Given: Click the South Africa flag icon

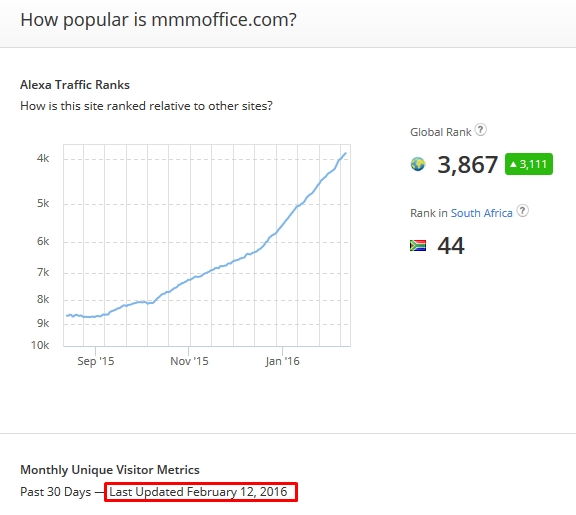Looking at the screenshot, I should click(x=418, y=245).
